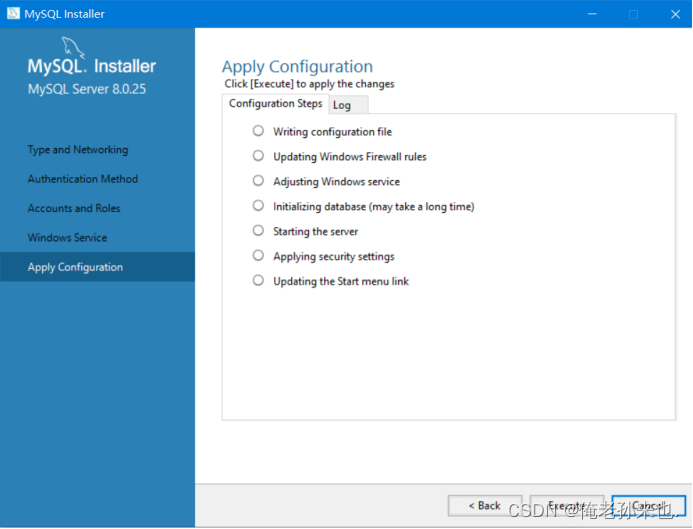Click the Starting the server step circle

(x=258, y=231)
